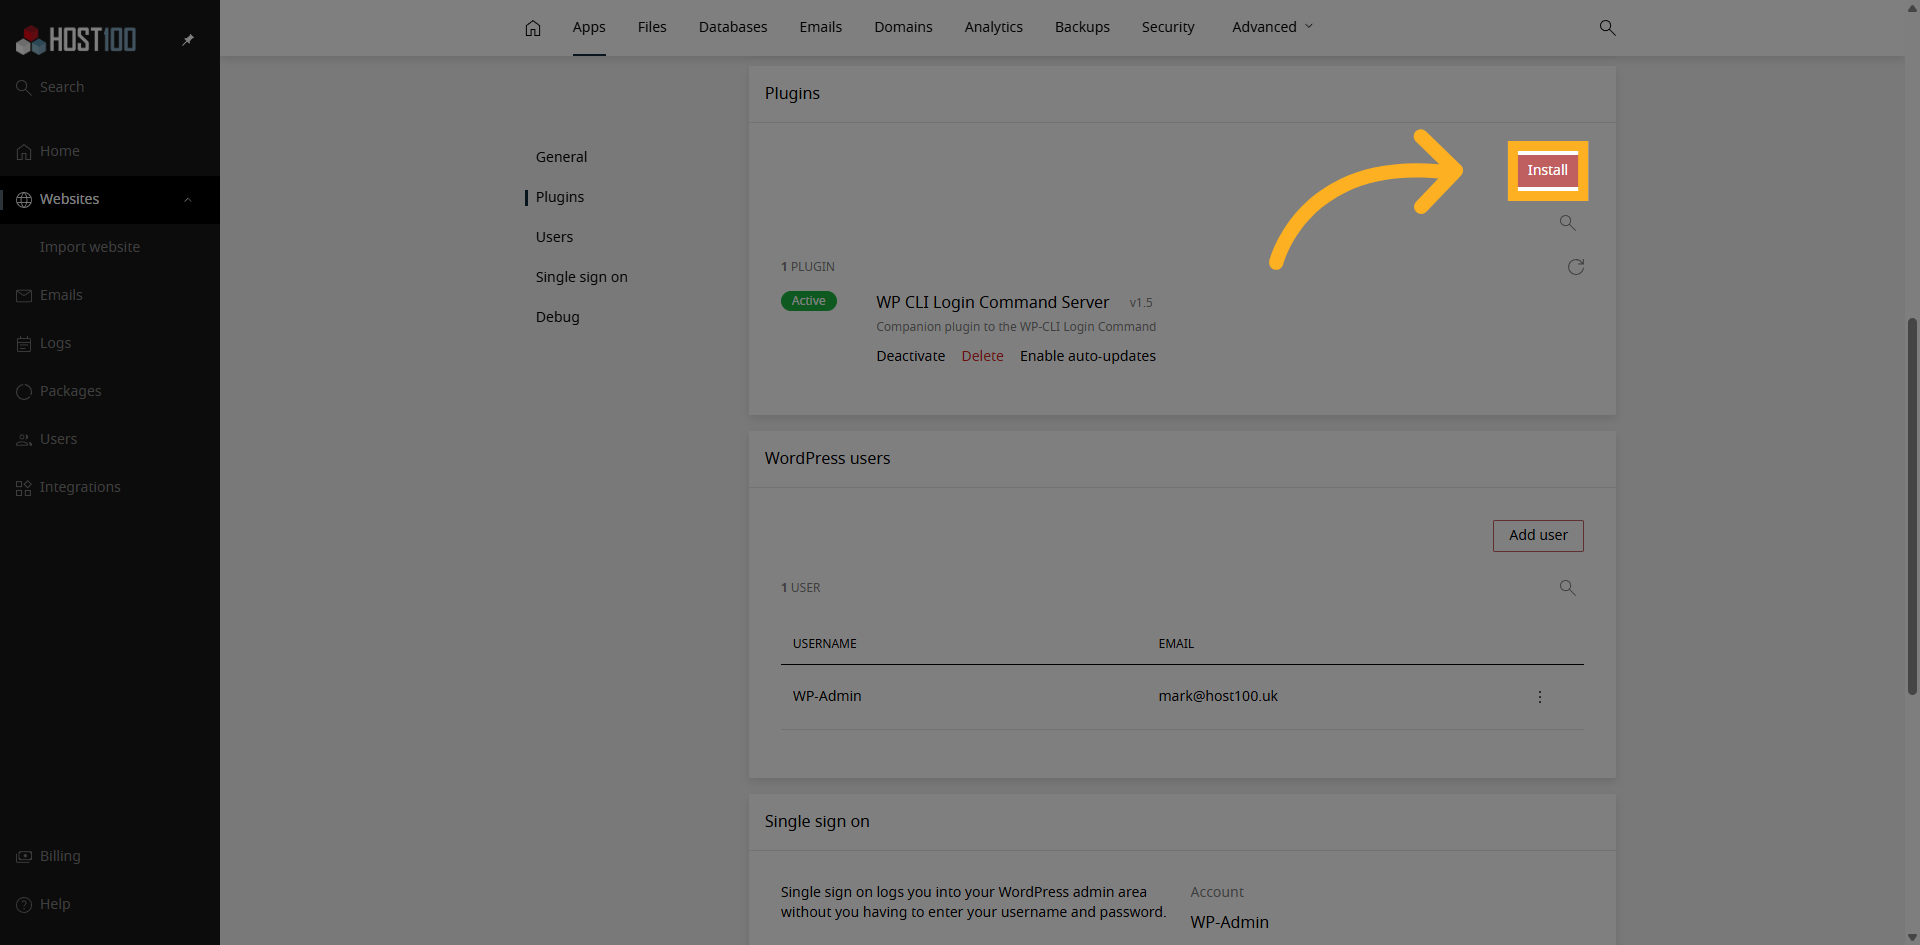Click the USERNAME column header
Viewport: 1920px width, 945px height.
coord(824,644)
